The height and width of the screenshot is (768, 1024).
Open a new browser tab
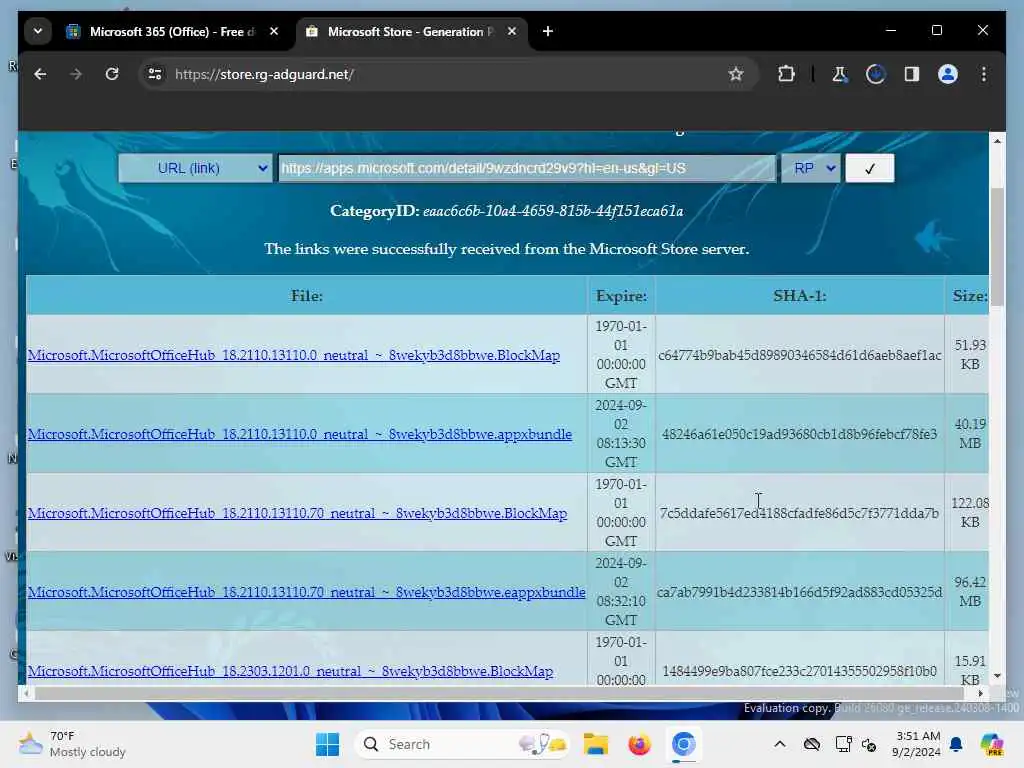click(548, 31)
